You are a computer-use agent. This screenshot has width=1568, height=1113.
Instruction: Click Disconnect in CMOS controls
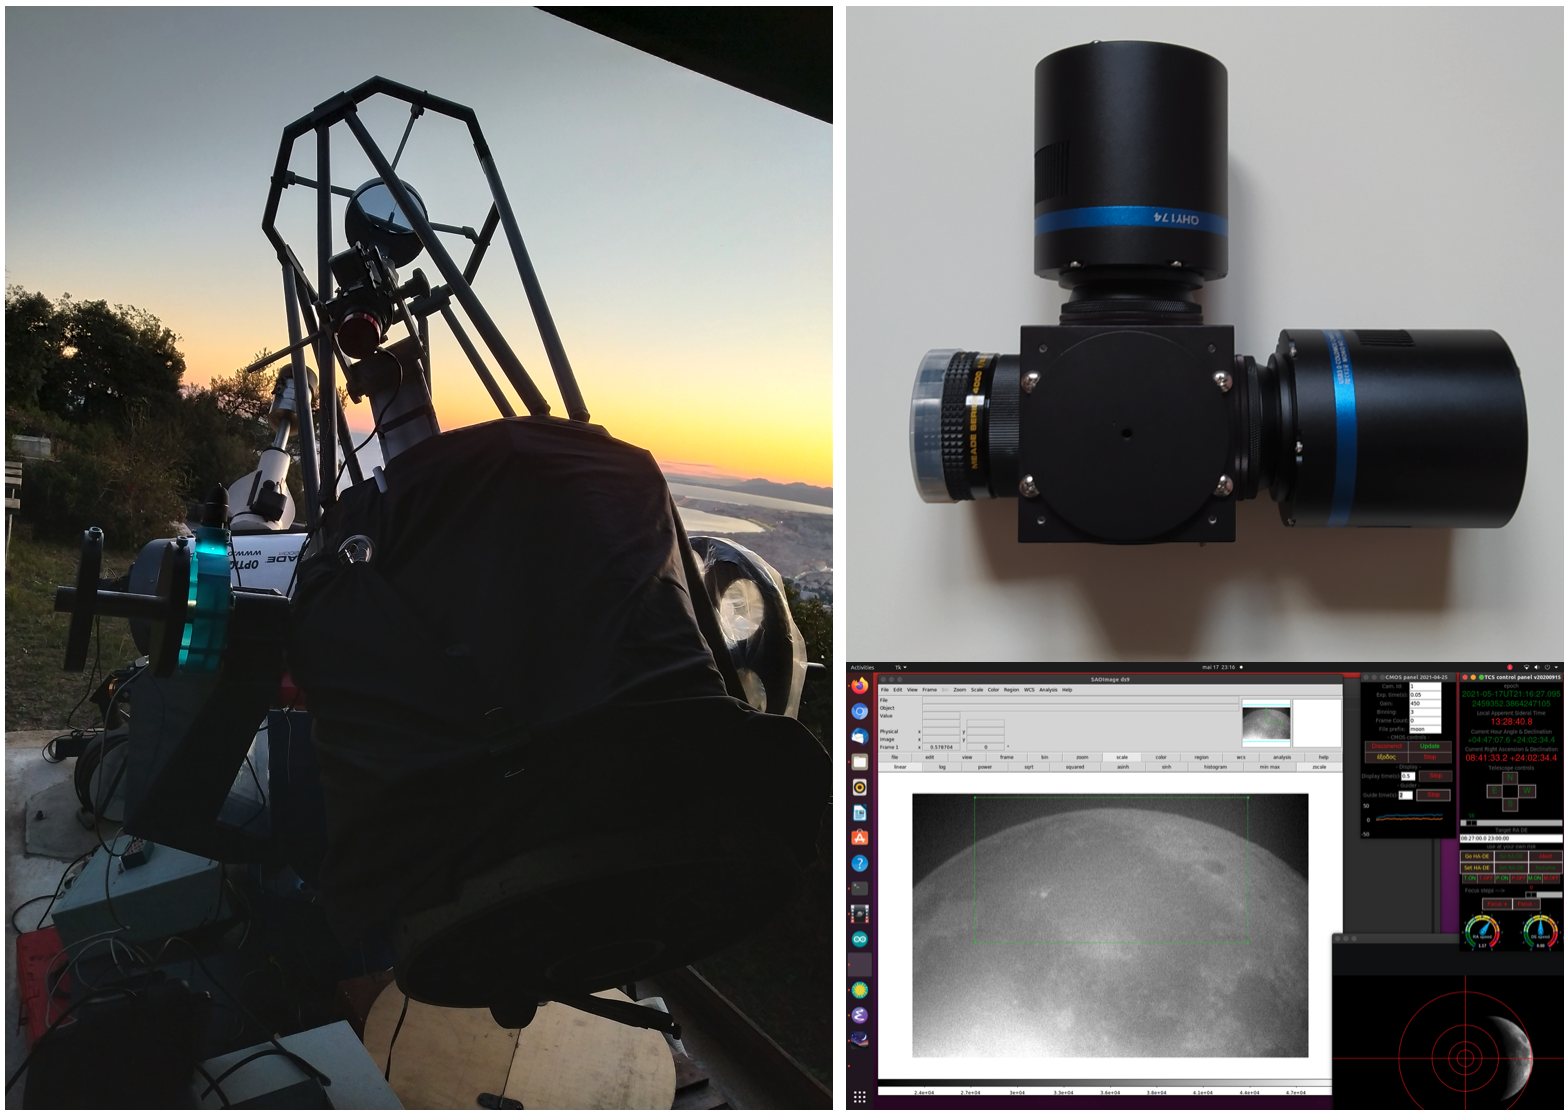1387,746
